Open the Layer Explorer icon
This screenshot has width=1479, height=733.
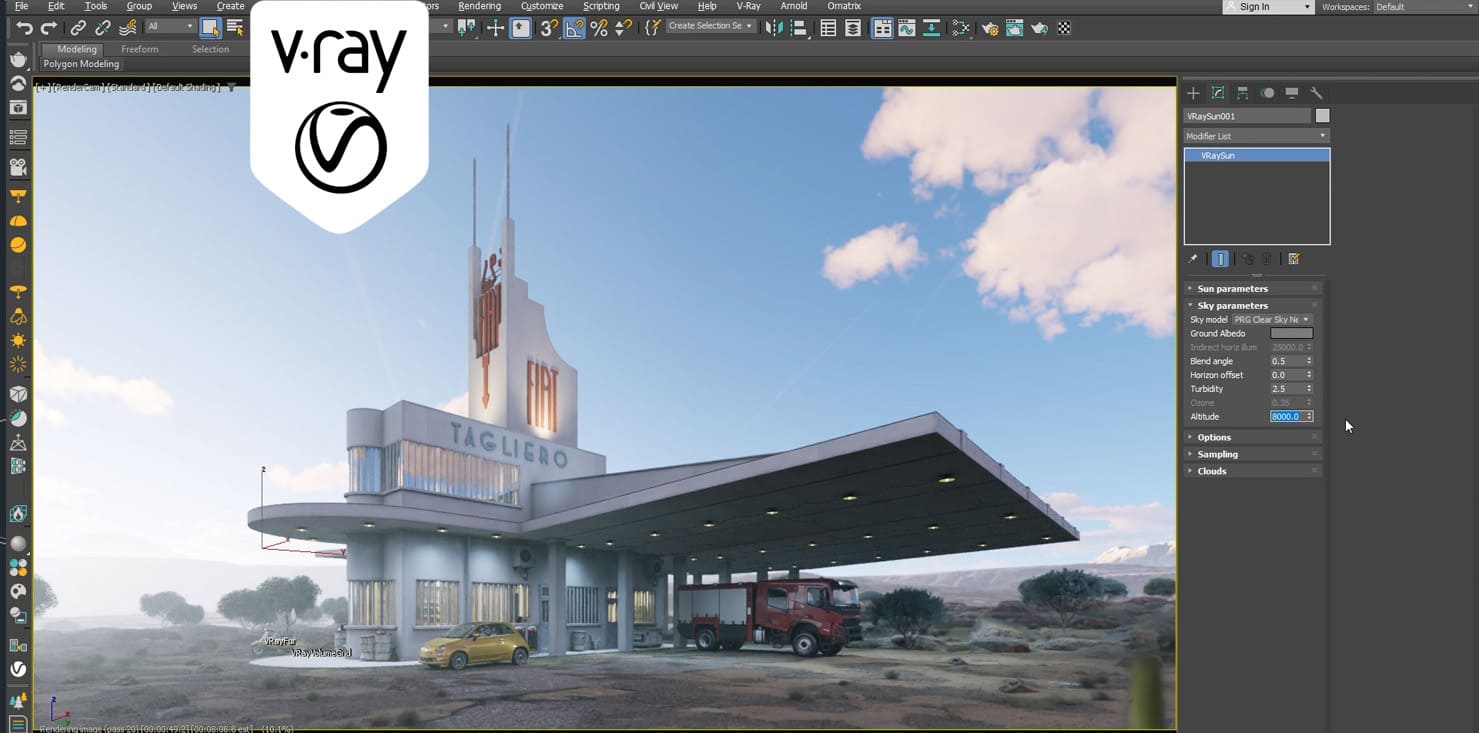pyautogui.click(x=853, y=28)
